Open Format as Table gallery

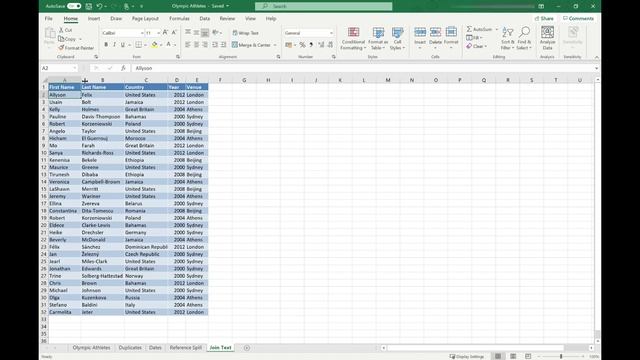click(378, 39)
